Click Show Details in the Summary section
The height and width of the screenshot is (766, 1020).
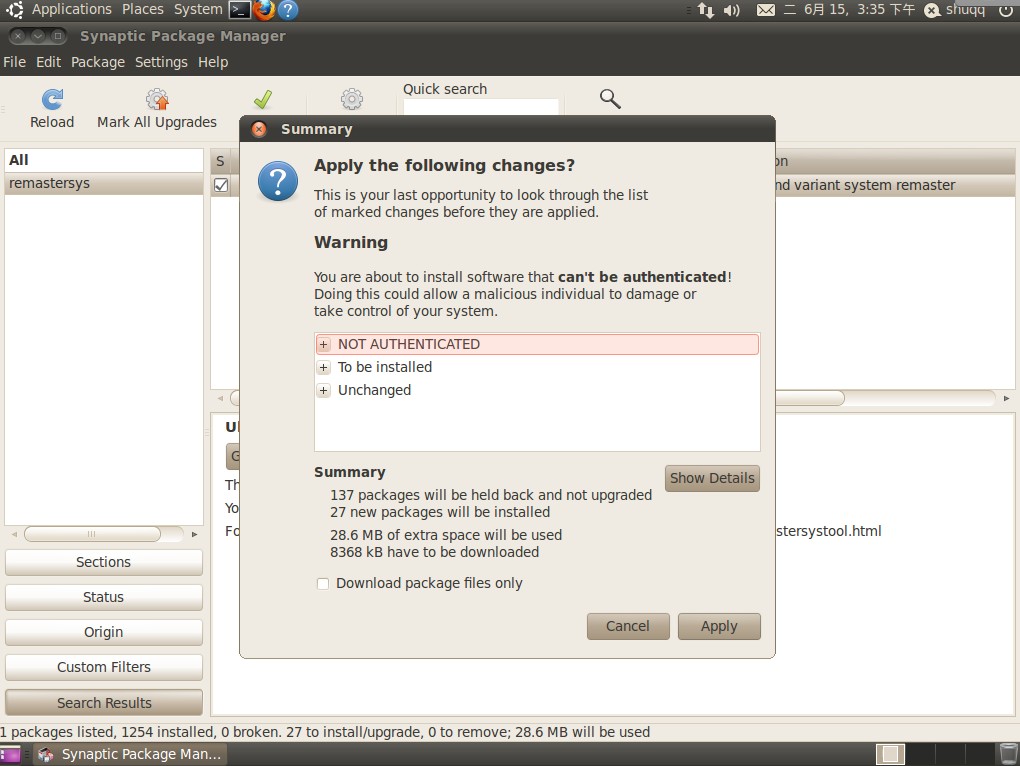coord(712,478)
